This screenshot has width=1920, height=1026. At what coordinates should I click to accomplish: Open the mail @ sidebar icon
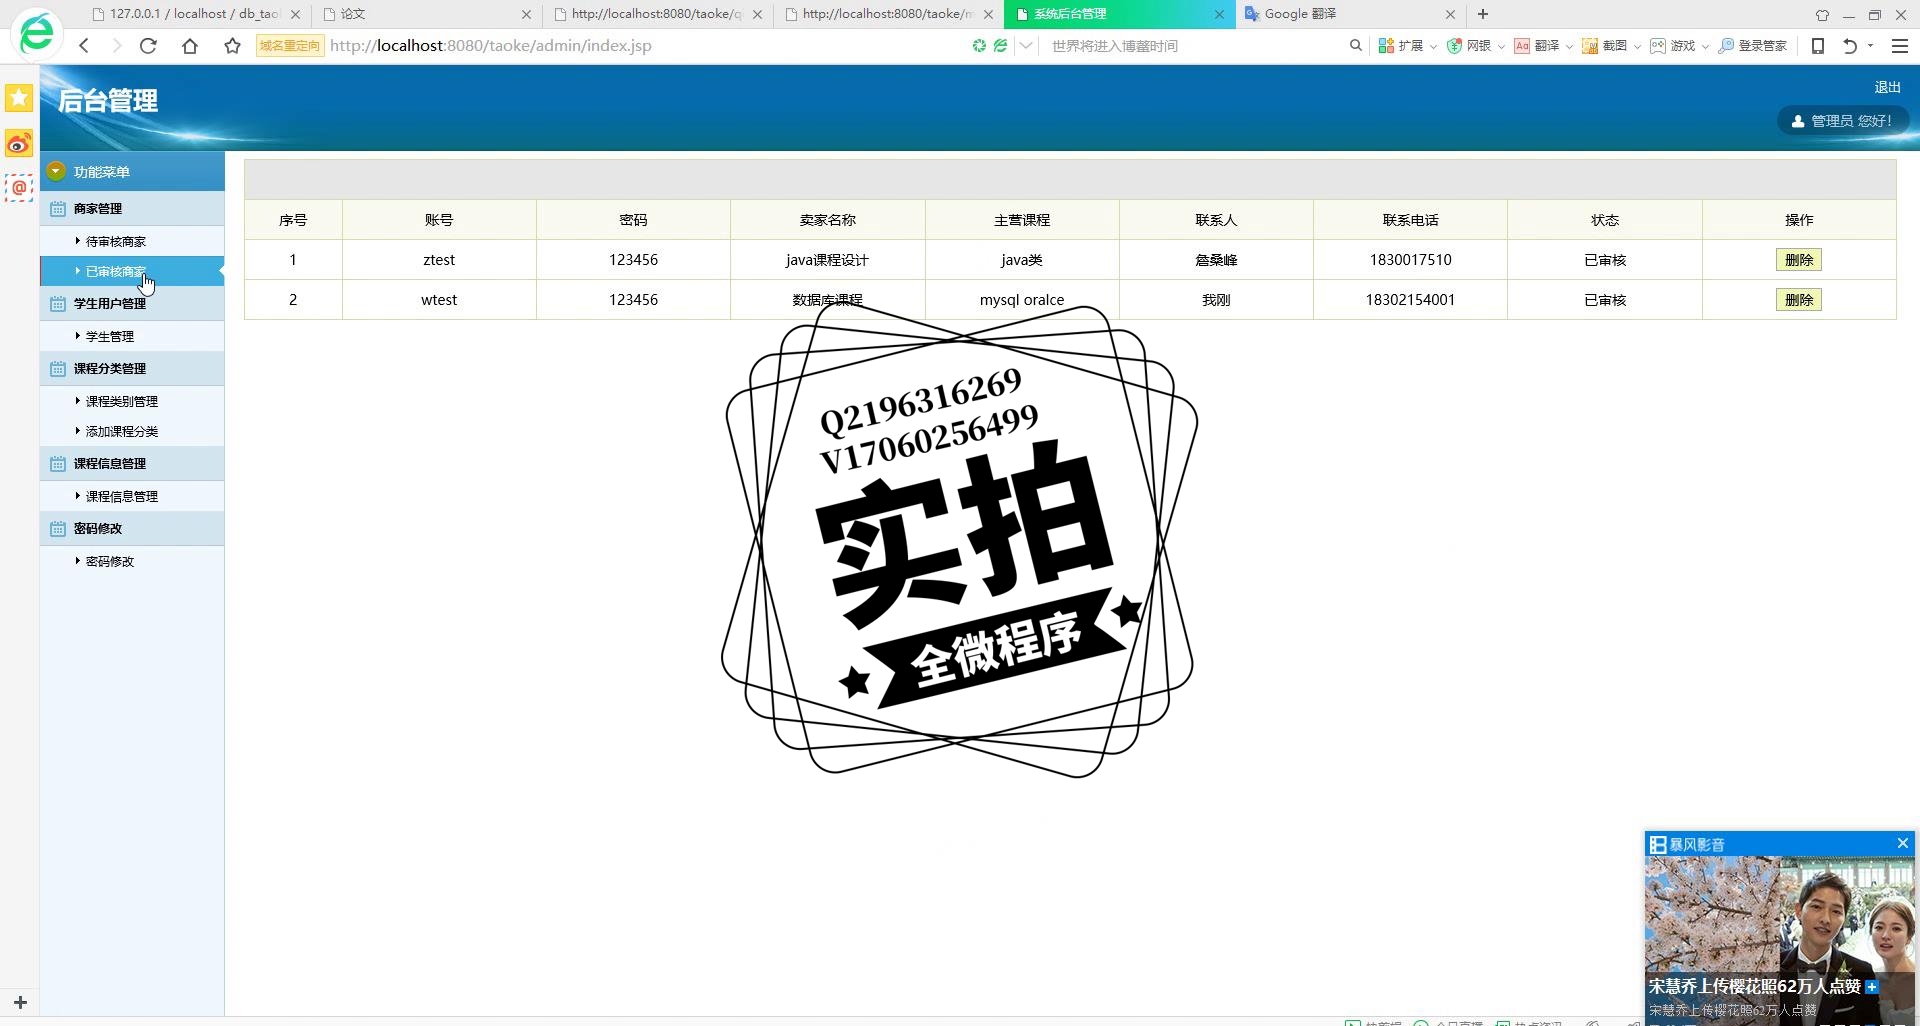tap(19, 187)
